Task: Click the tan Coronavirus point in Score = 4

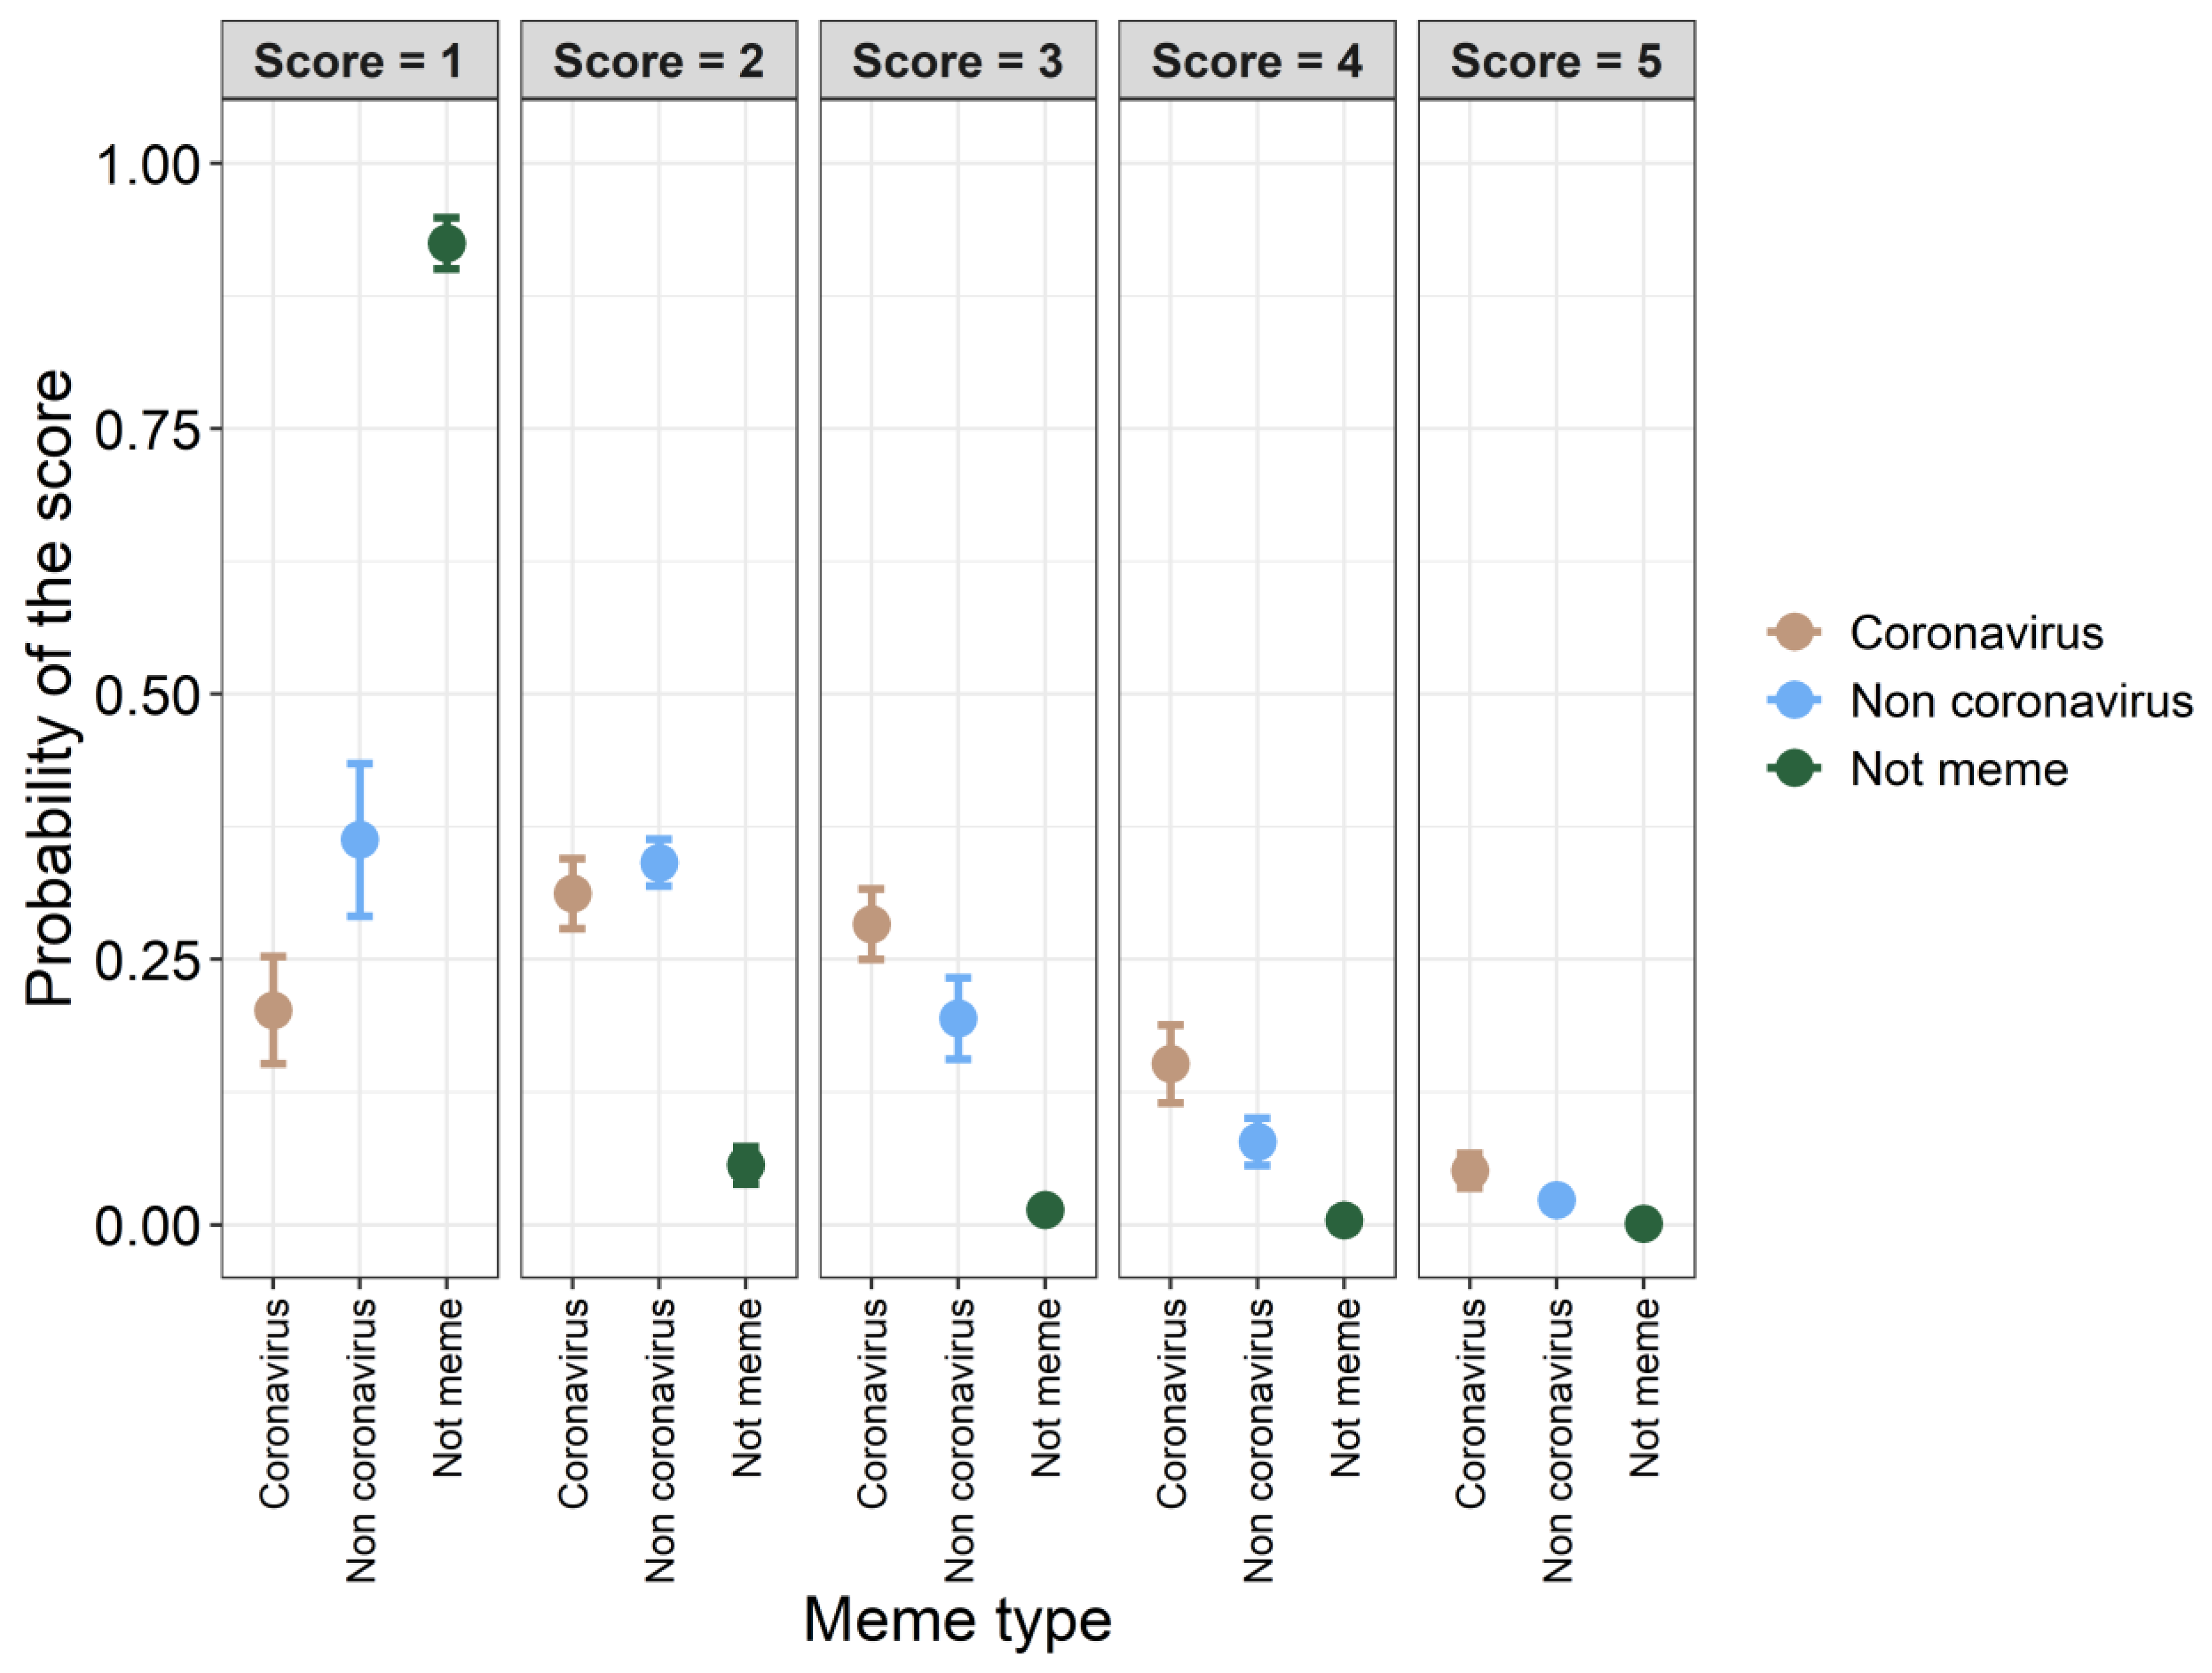Action: pyautogui.click(x=1170, y=1063)
